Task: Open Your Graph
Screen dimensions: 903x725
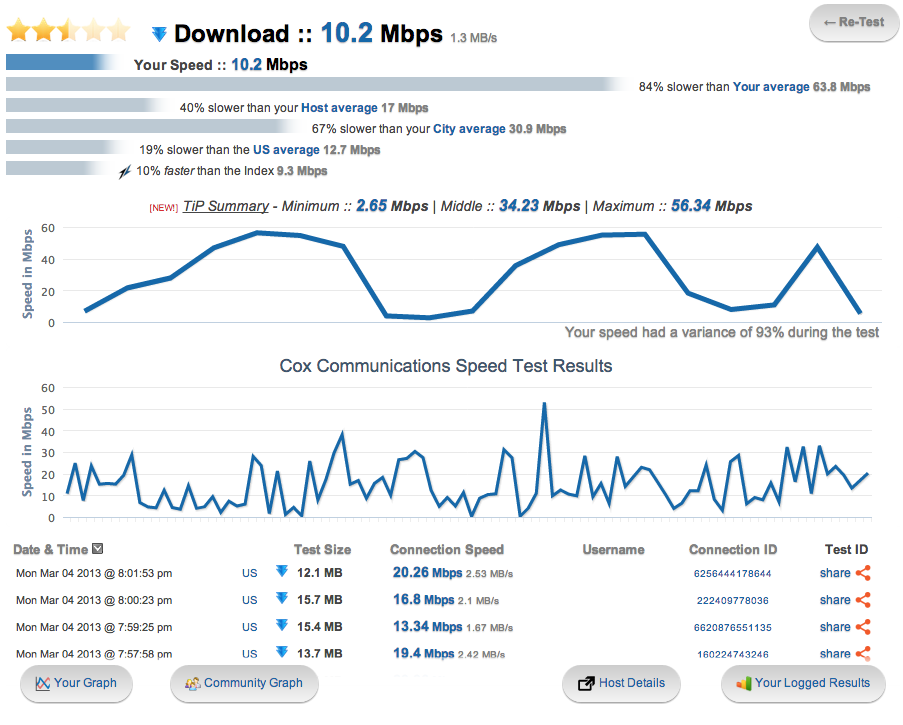Action: tap(77, 684)
